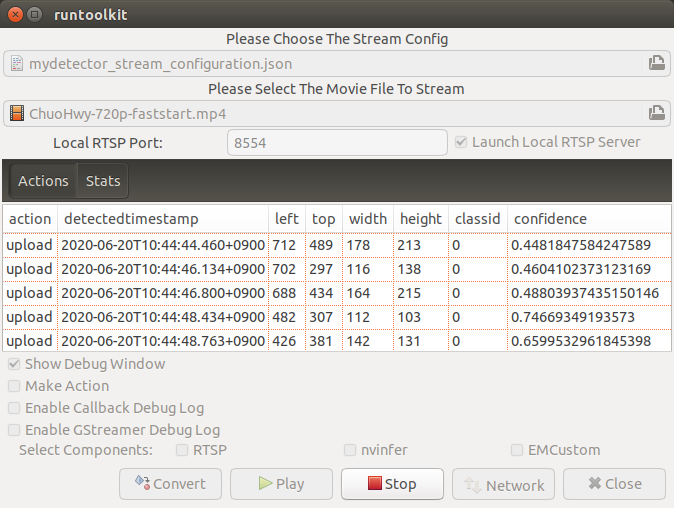674x508 pixels.
Task: Check the RTSP component checkbox
Action: pos(182,450)
